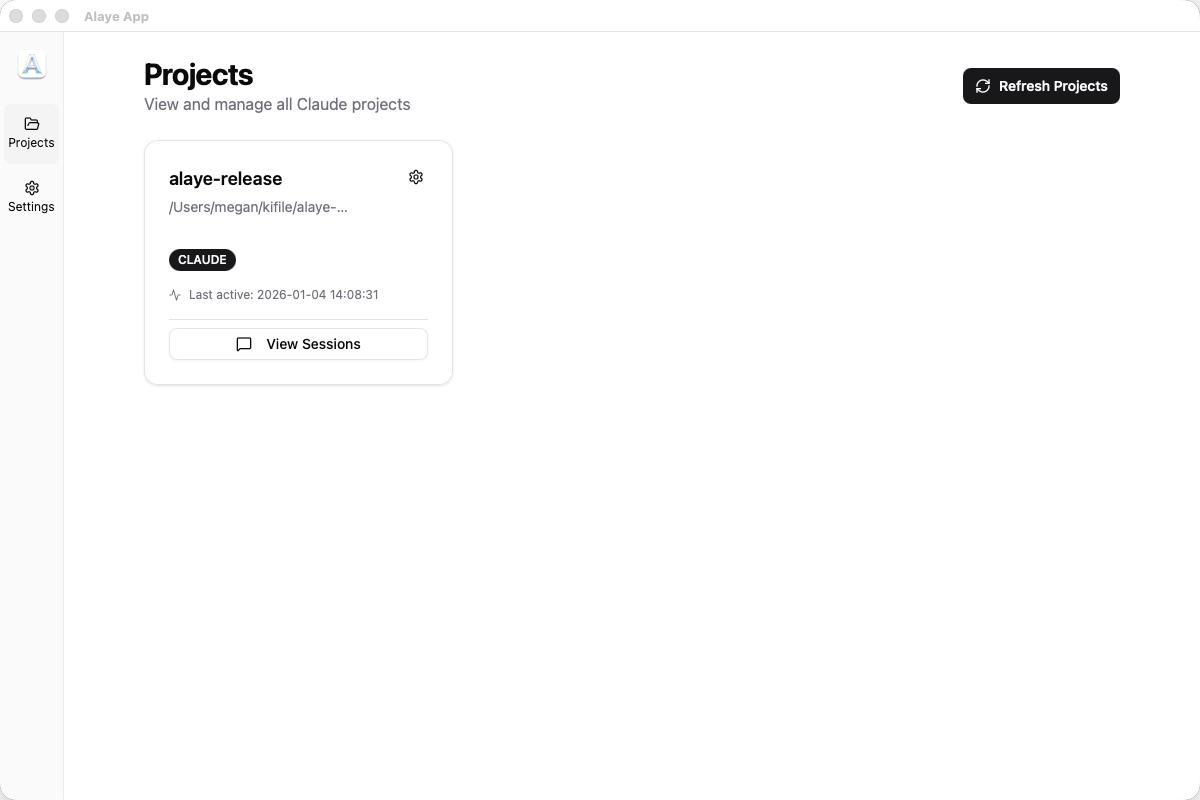Open the Settings gear icon in sidebar

click(31, 188)
